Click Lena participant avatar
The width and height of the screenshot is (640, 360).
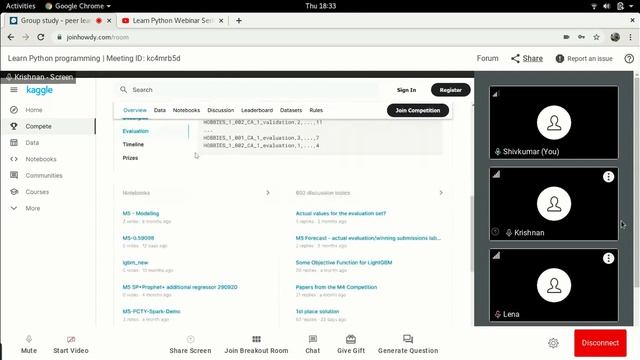click(x=554, y=285)
